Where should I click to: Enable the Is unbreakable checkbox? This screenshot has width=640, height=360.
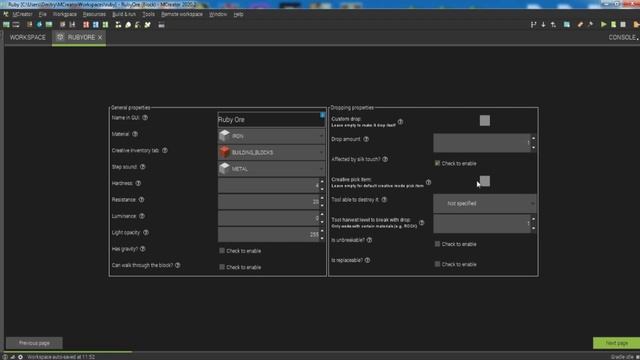point(437,244)
